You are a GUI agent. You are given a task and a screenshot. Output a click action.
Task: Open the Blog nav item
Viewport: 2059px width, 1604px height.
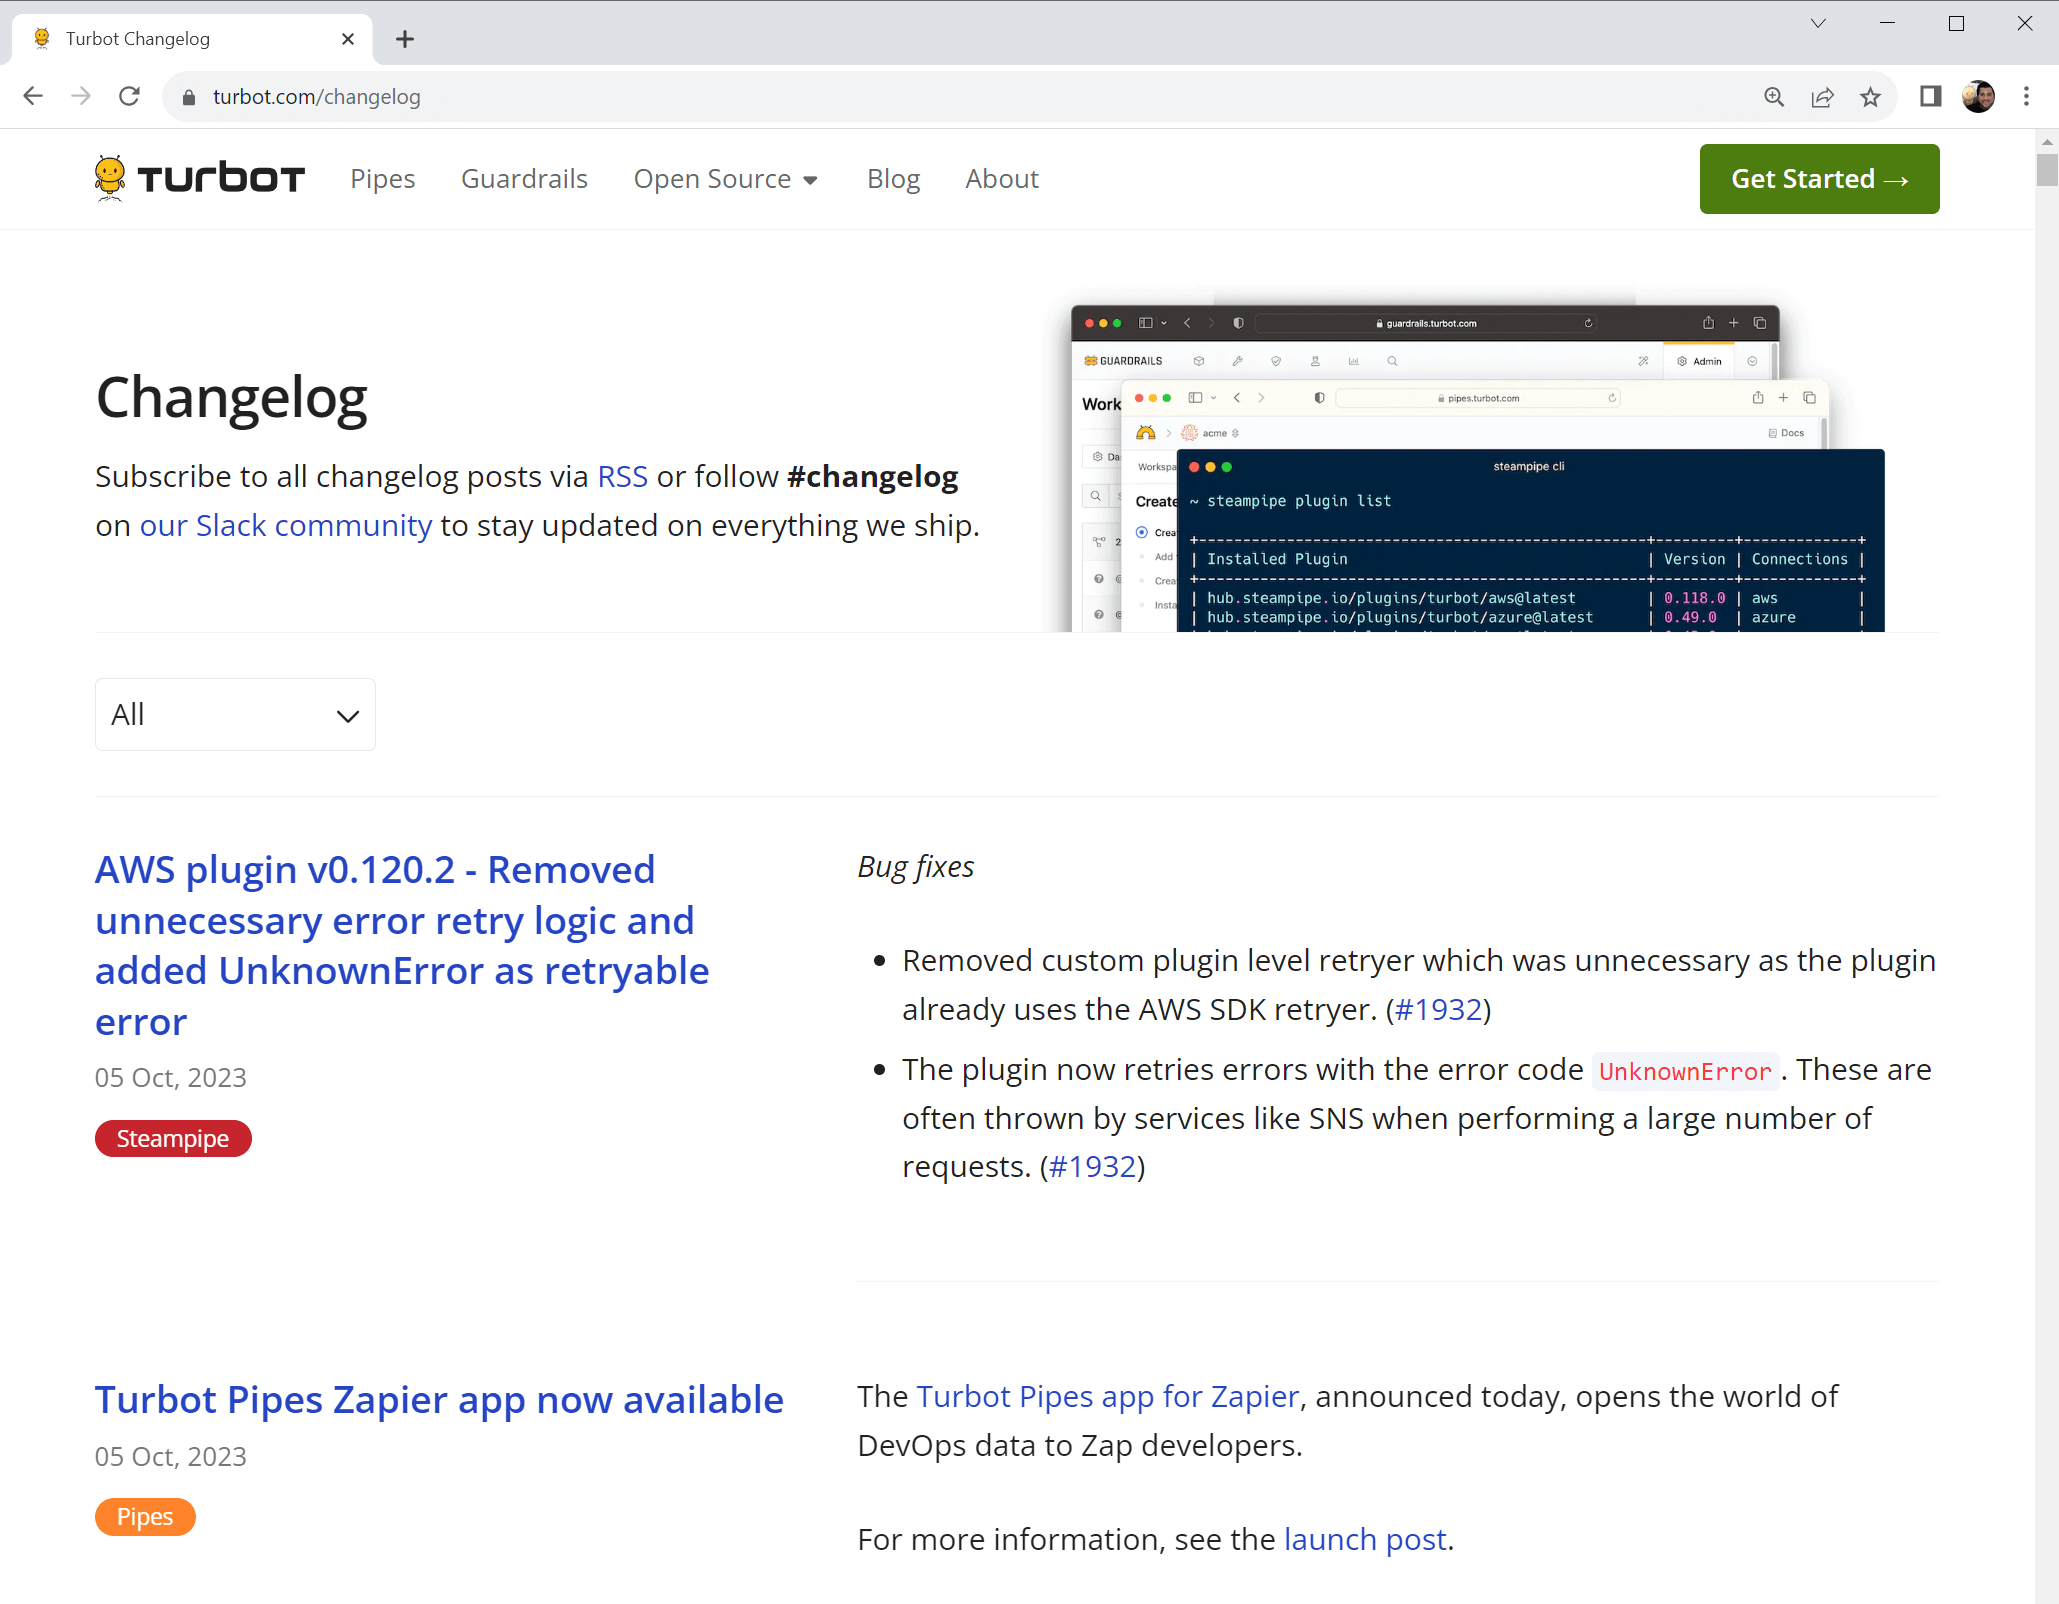coord(893,179)
